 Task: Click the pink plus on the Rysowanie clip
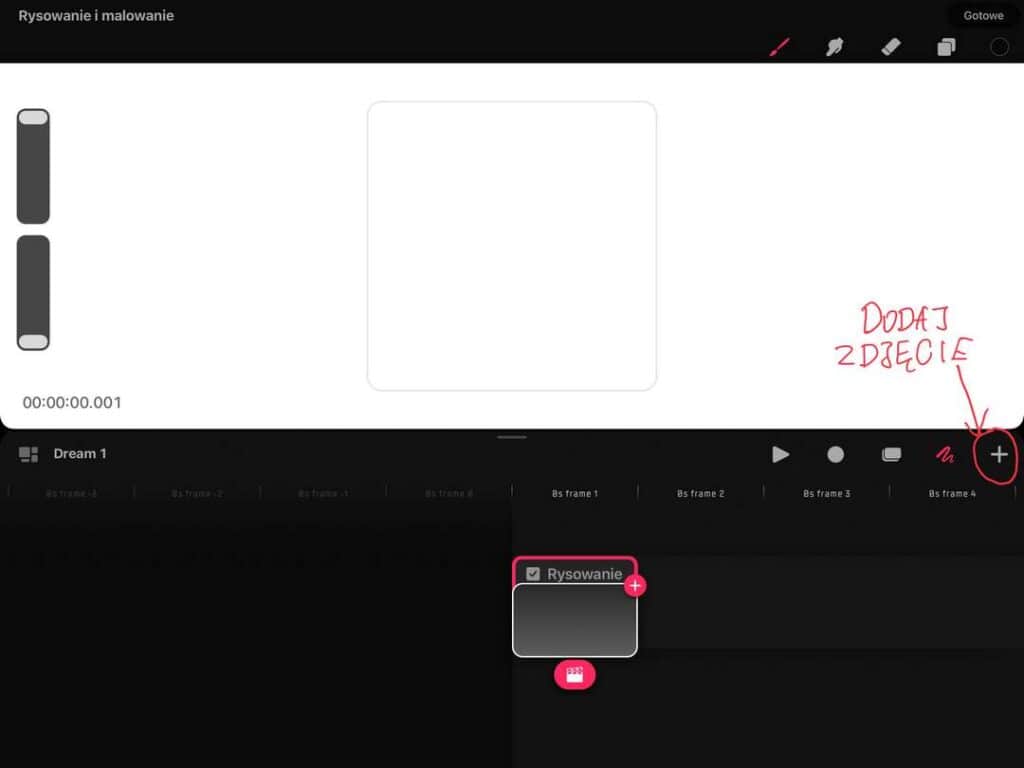pos(635,586)
